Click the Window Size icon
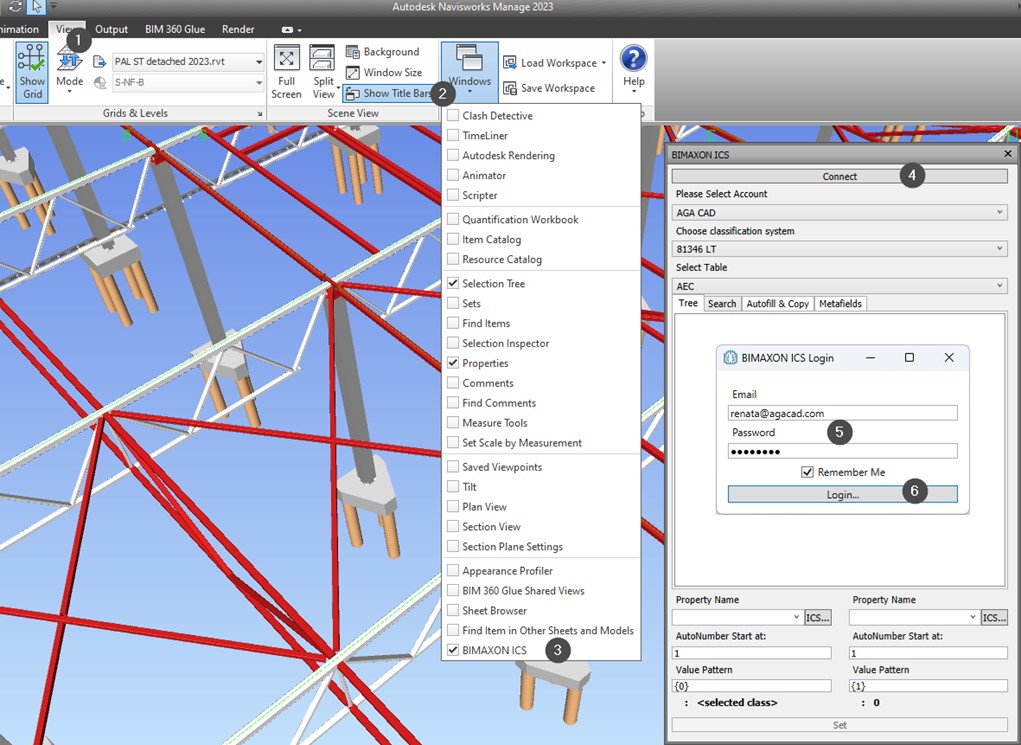This screenshot has width=1021, height=745. (x=352, y=72)
